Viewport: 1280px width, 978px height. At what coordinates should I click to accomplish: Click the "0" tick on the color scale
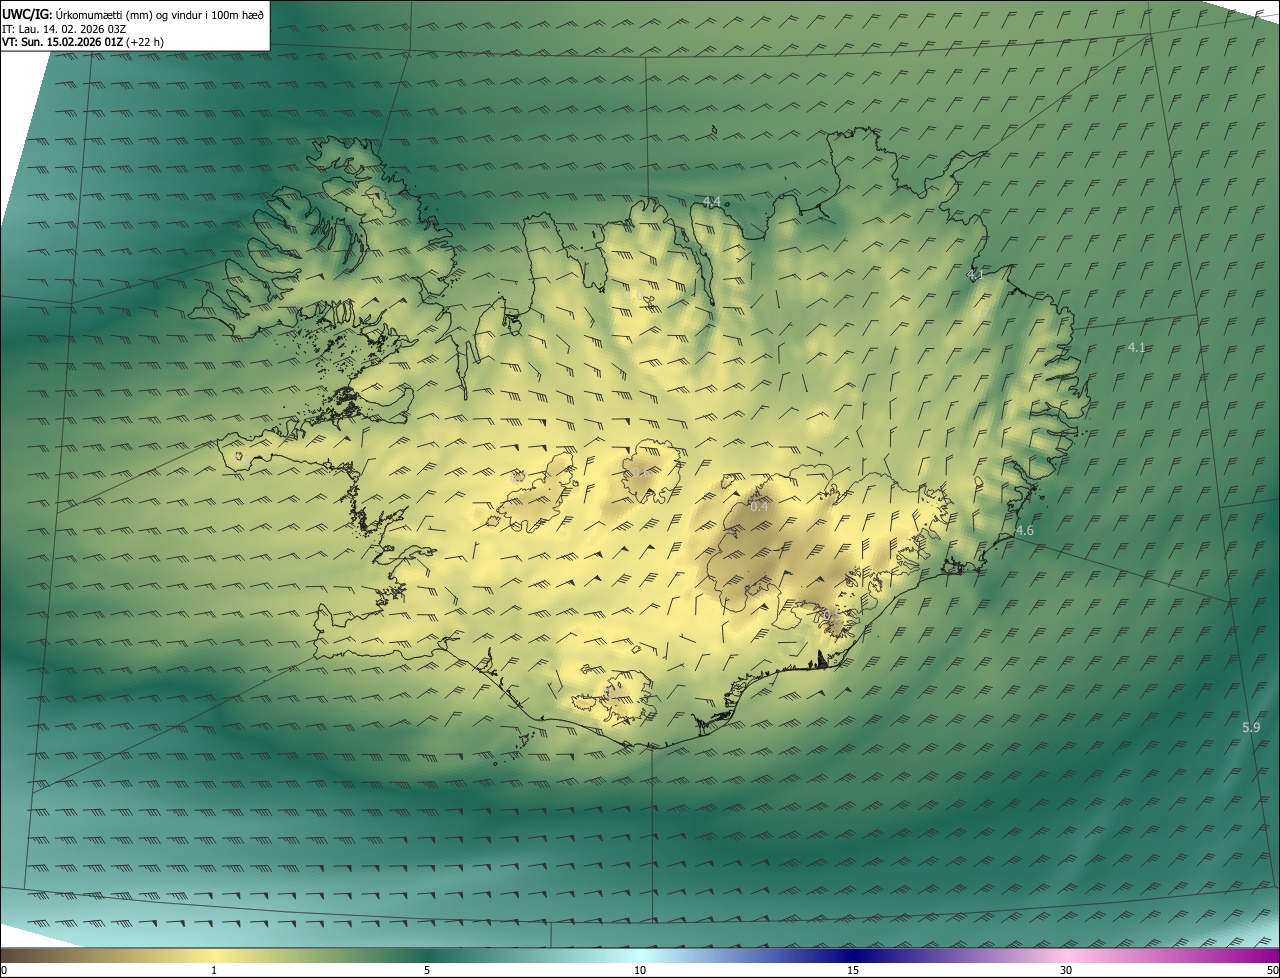coord(4,970)
